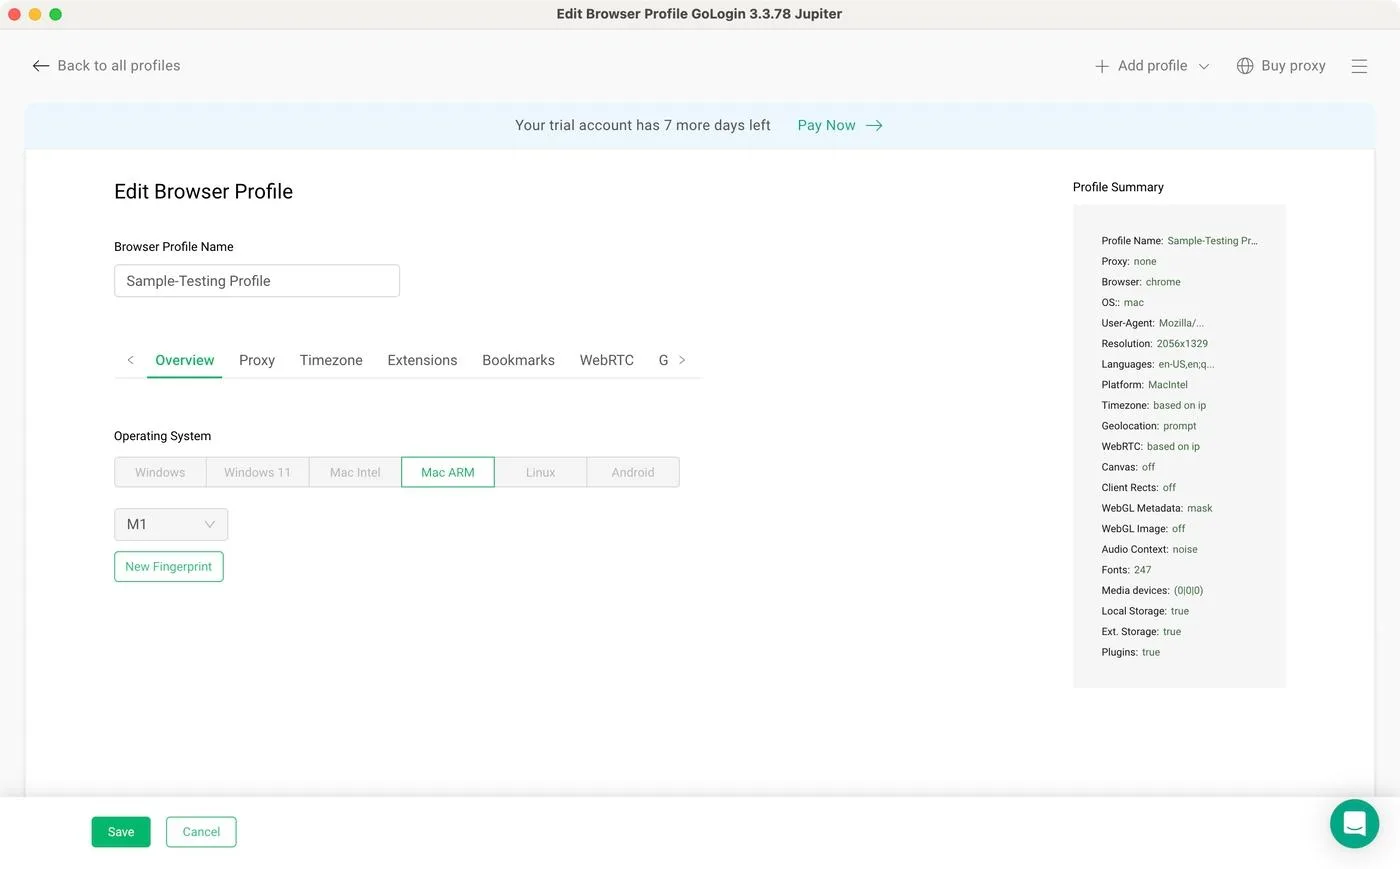Select Linux as the operating system
Viewport: 1400px width, 869px height.
[540, 473]
